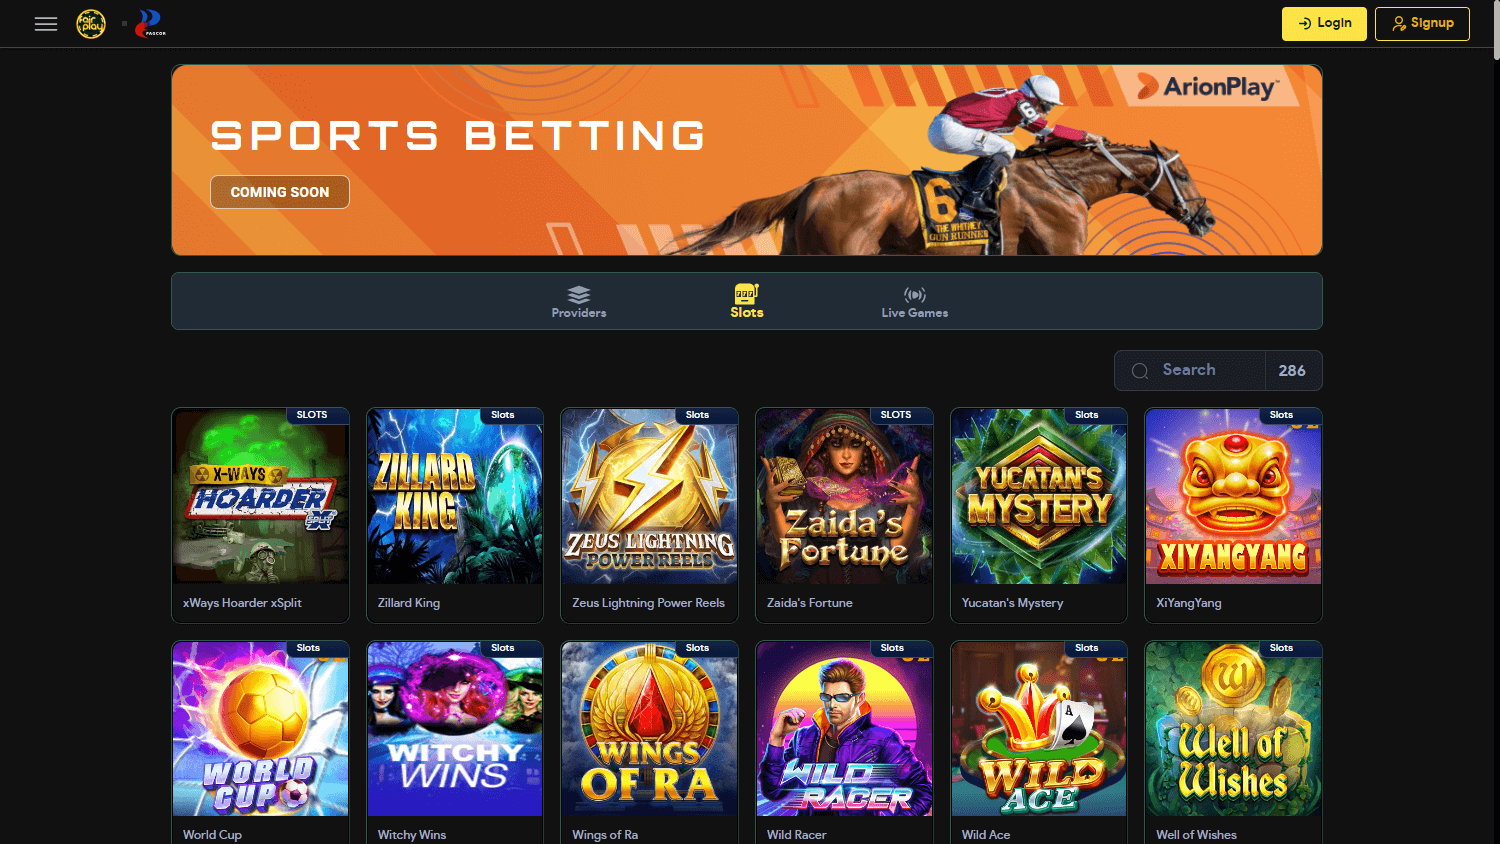Select the Live Games broadcast icon
This screenshot has width=1500, height=844.
(x=915, y=294)
